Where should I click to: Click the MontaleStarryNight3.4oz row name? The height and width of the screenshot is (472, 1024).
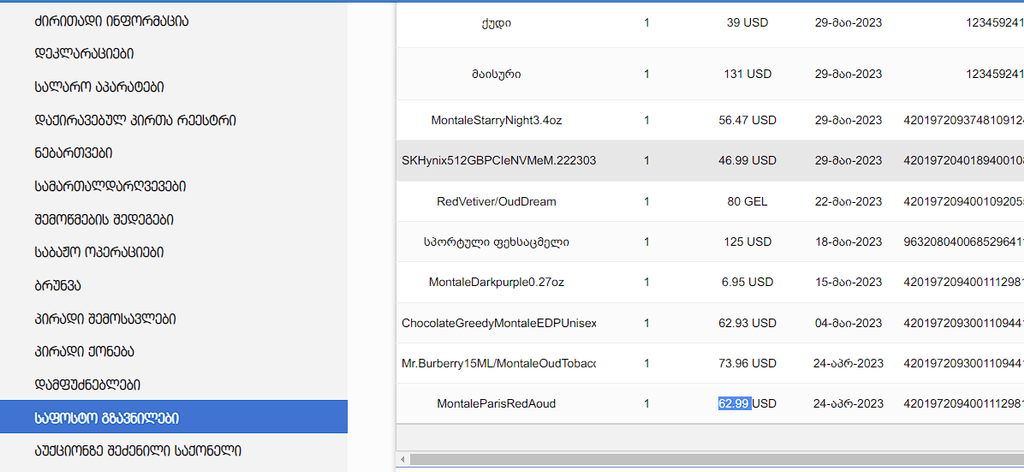tap(496, 120)
